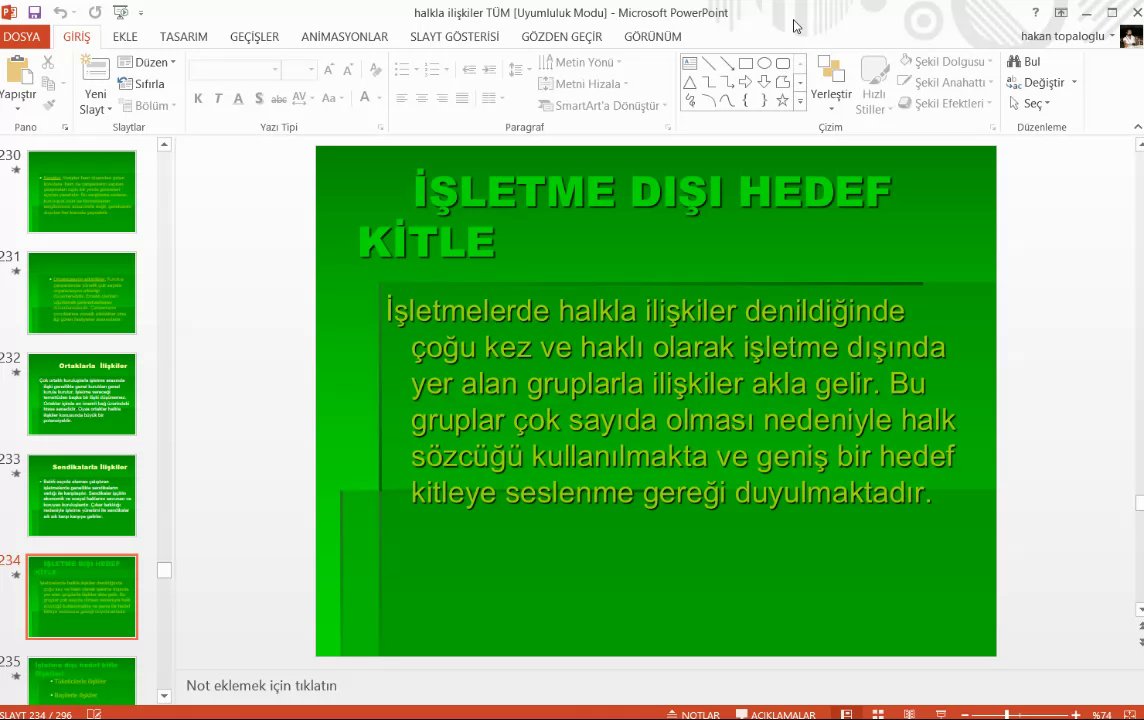Viewport: 1144px width, 720px height.
Task: Click zoom in plus button
Action: tap(1075, 714)
